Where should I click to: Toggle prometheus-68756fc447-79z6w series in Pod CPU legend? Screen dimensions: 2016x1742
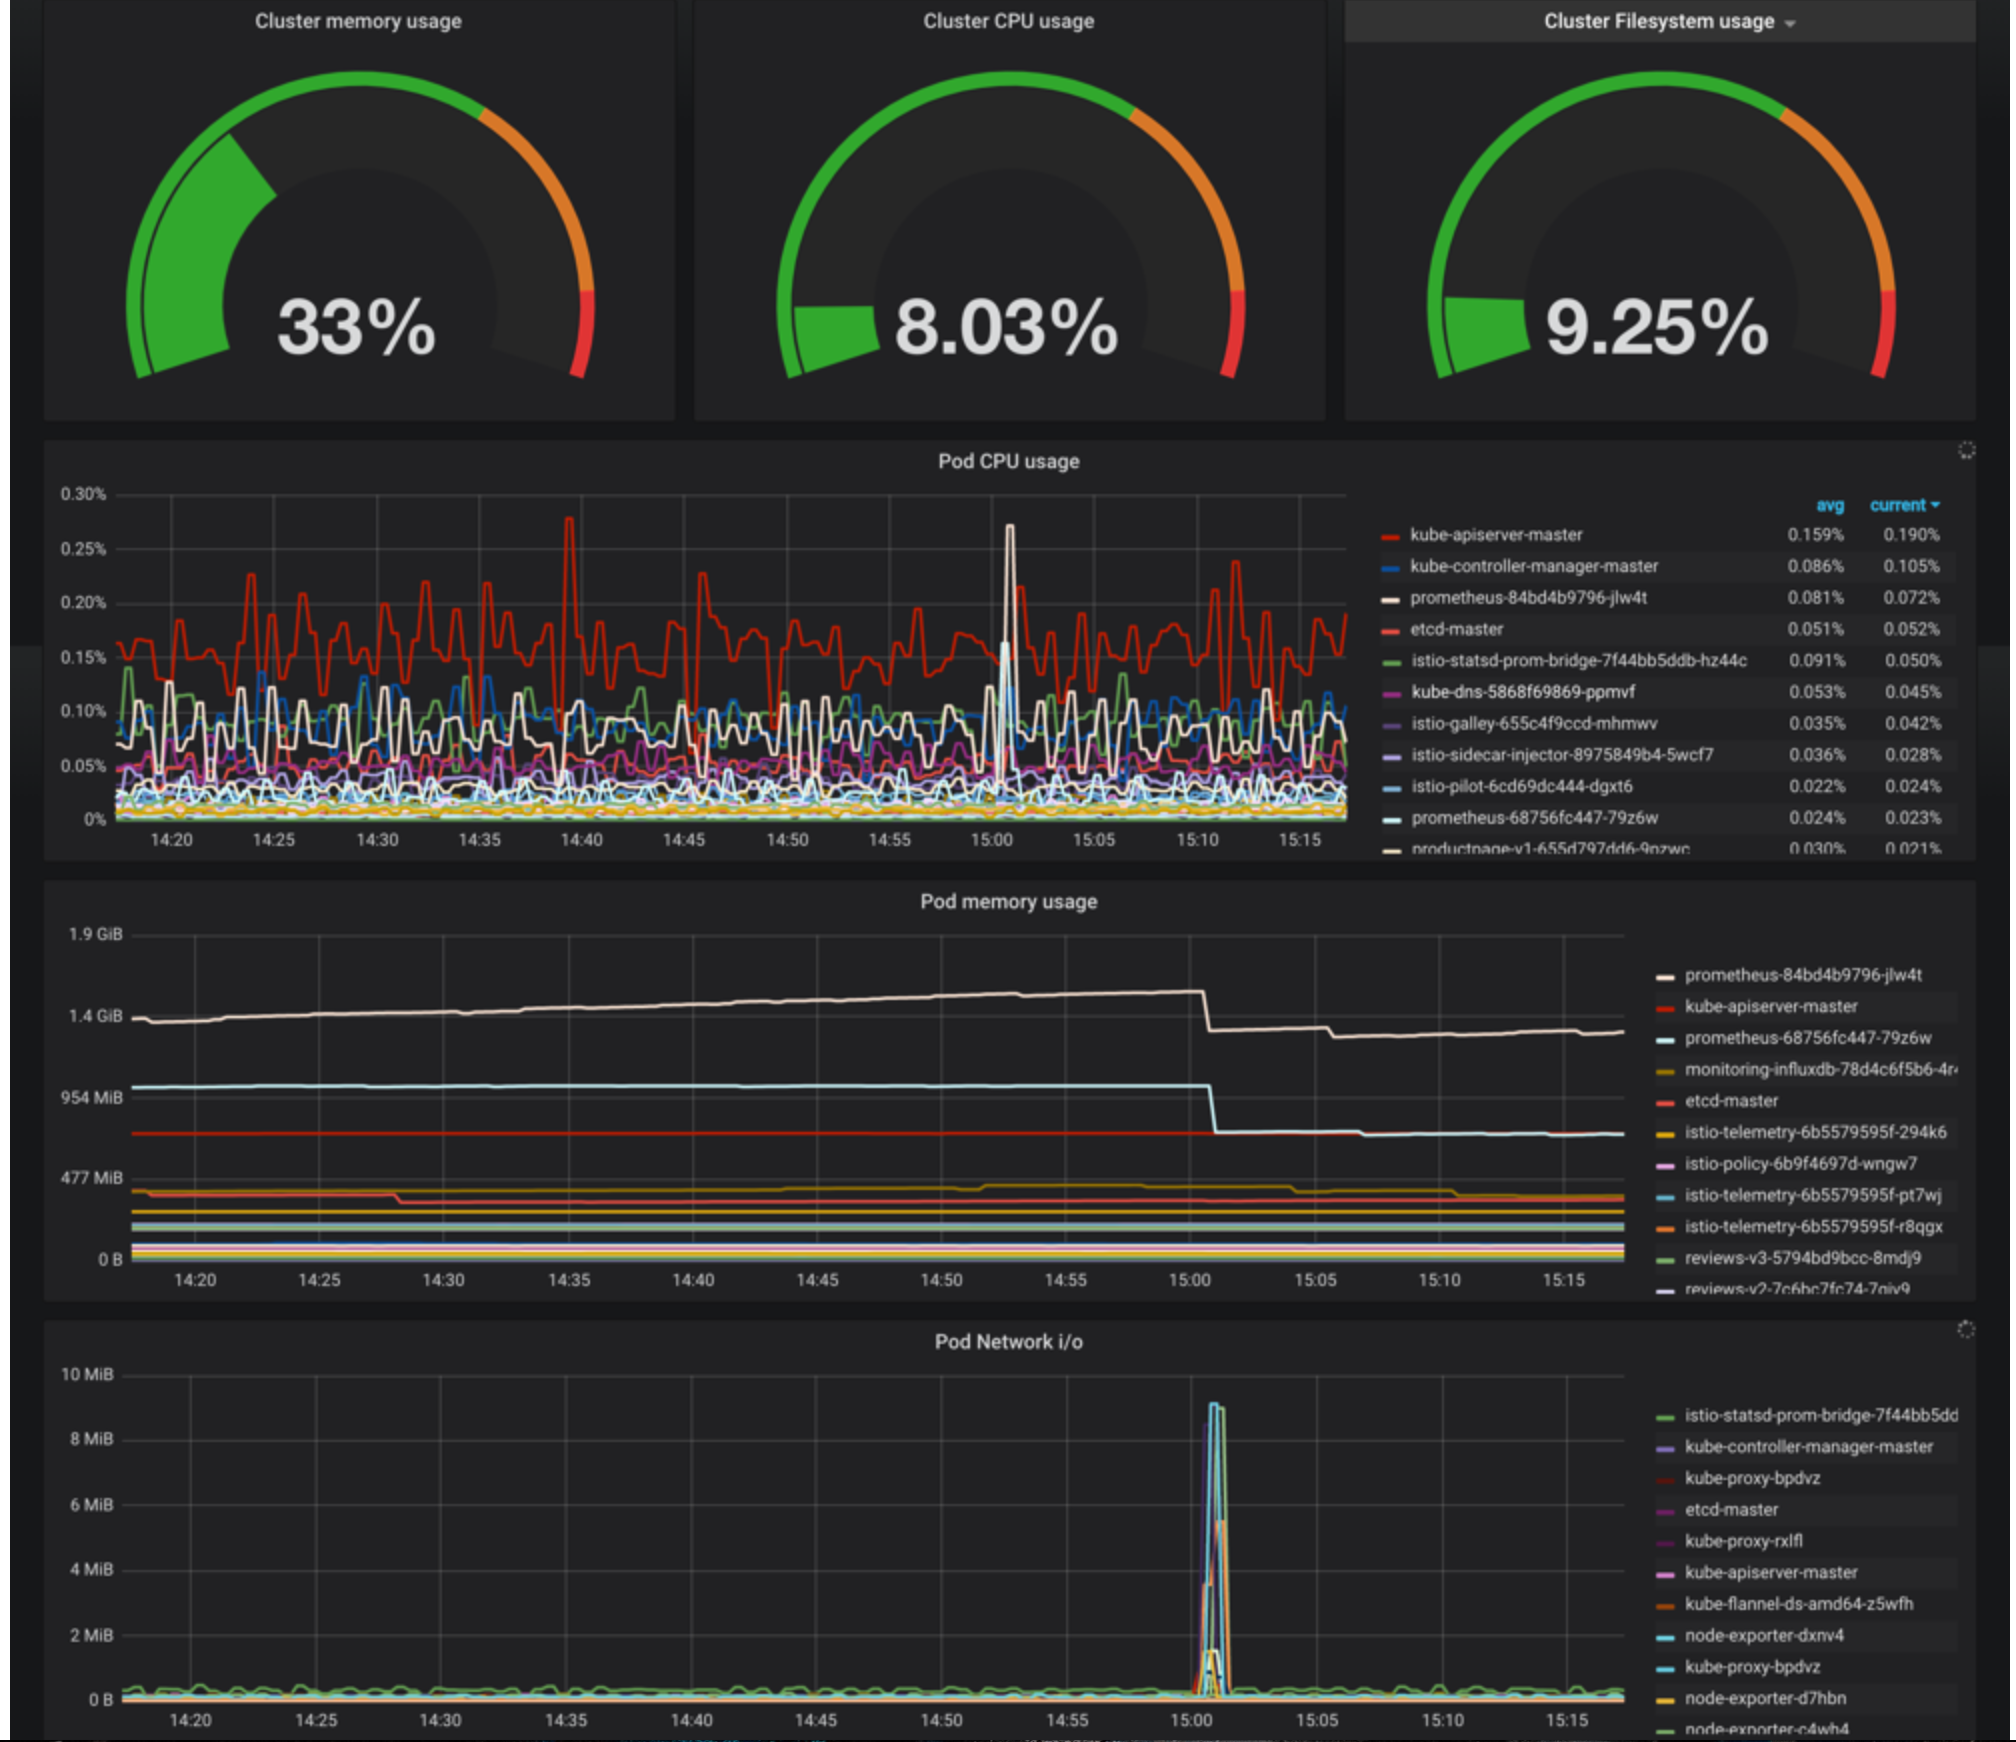point(1534,818)
